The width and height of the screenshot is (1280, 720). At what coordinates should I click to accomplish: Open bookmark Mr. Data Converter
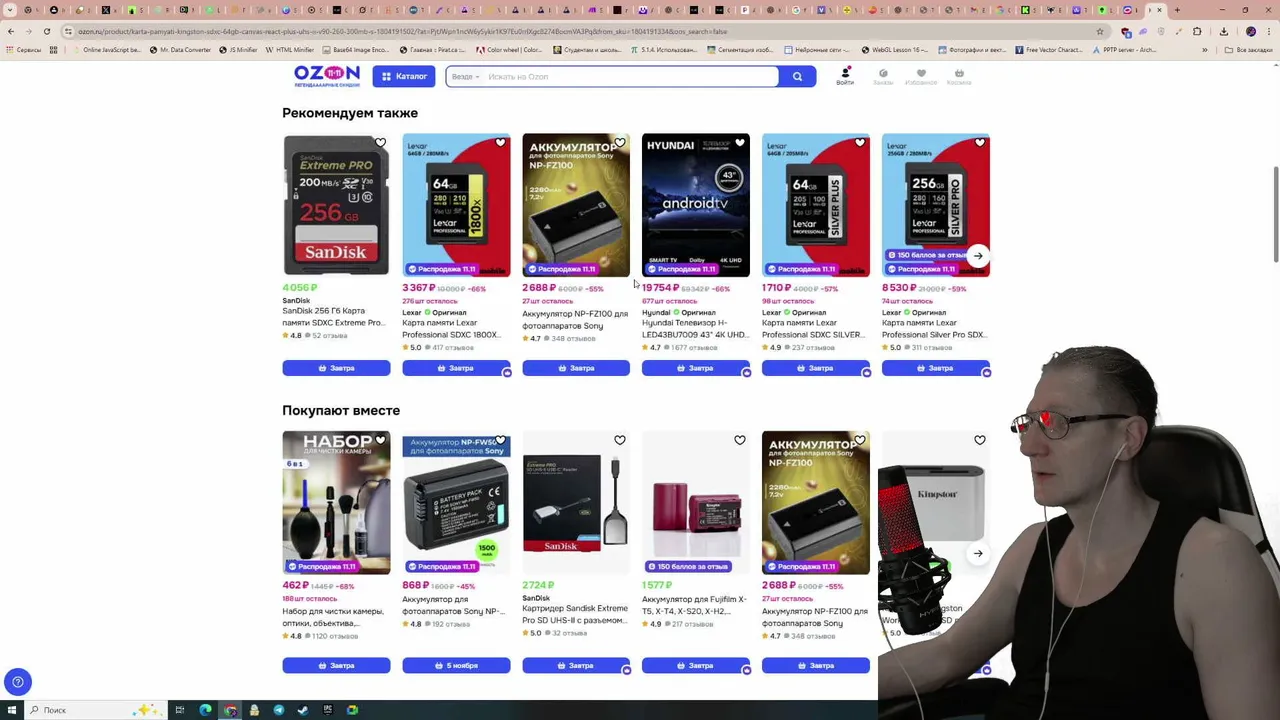(x=180, y=49)
